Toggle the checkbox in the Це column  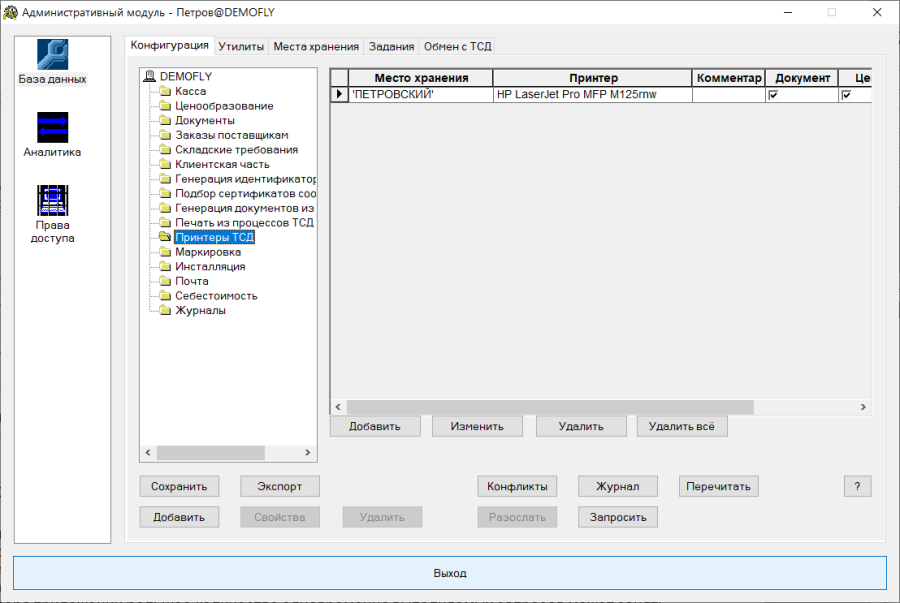point(846,95)
